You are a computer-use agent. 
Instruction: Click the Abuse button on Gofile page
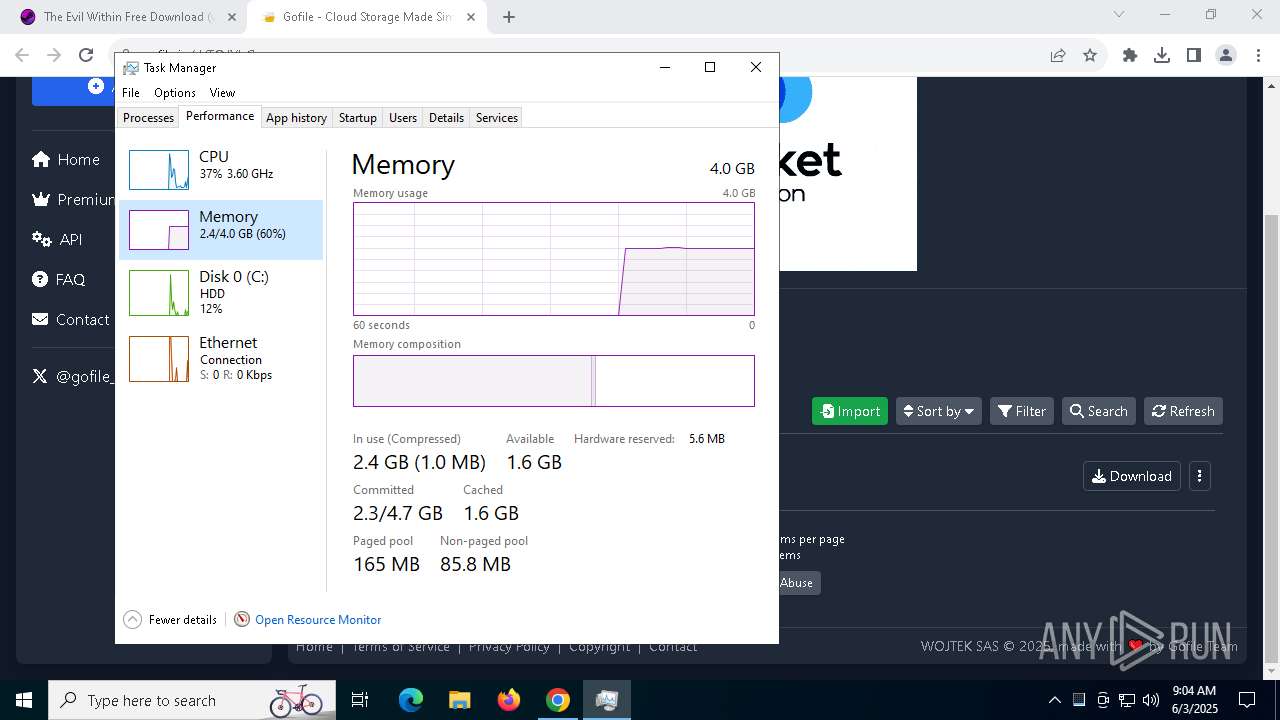pos(797,583)
